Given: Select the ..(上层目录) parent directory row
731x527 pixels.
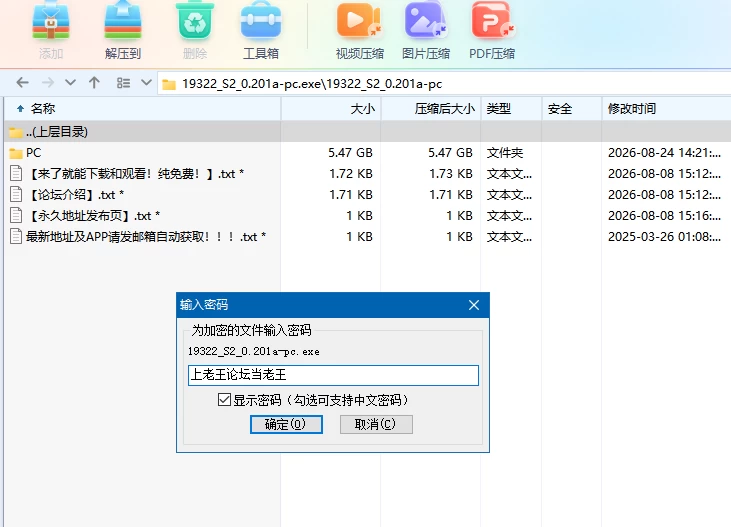Looking at the screenshot, I should [368, 132].
